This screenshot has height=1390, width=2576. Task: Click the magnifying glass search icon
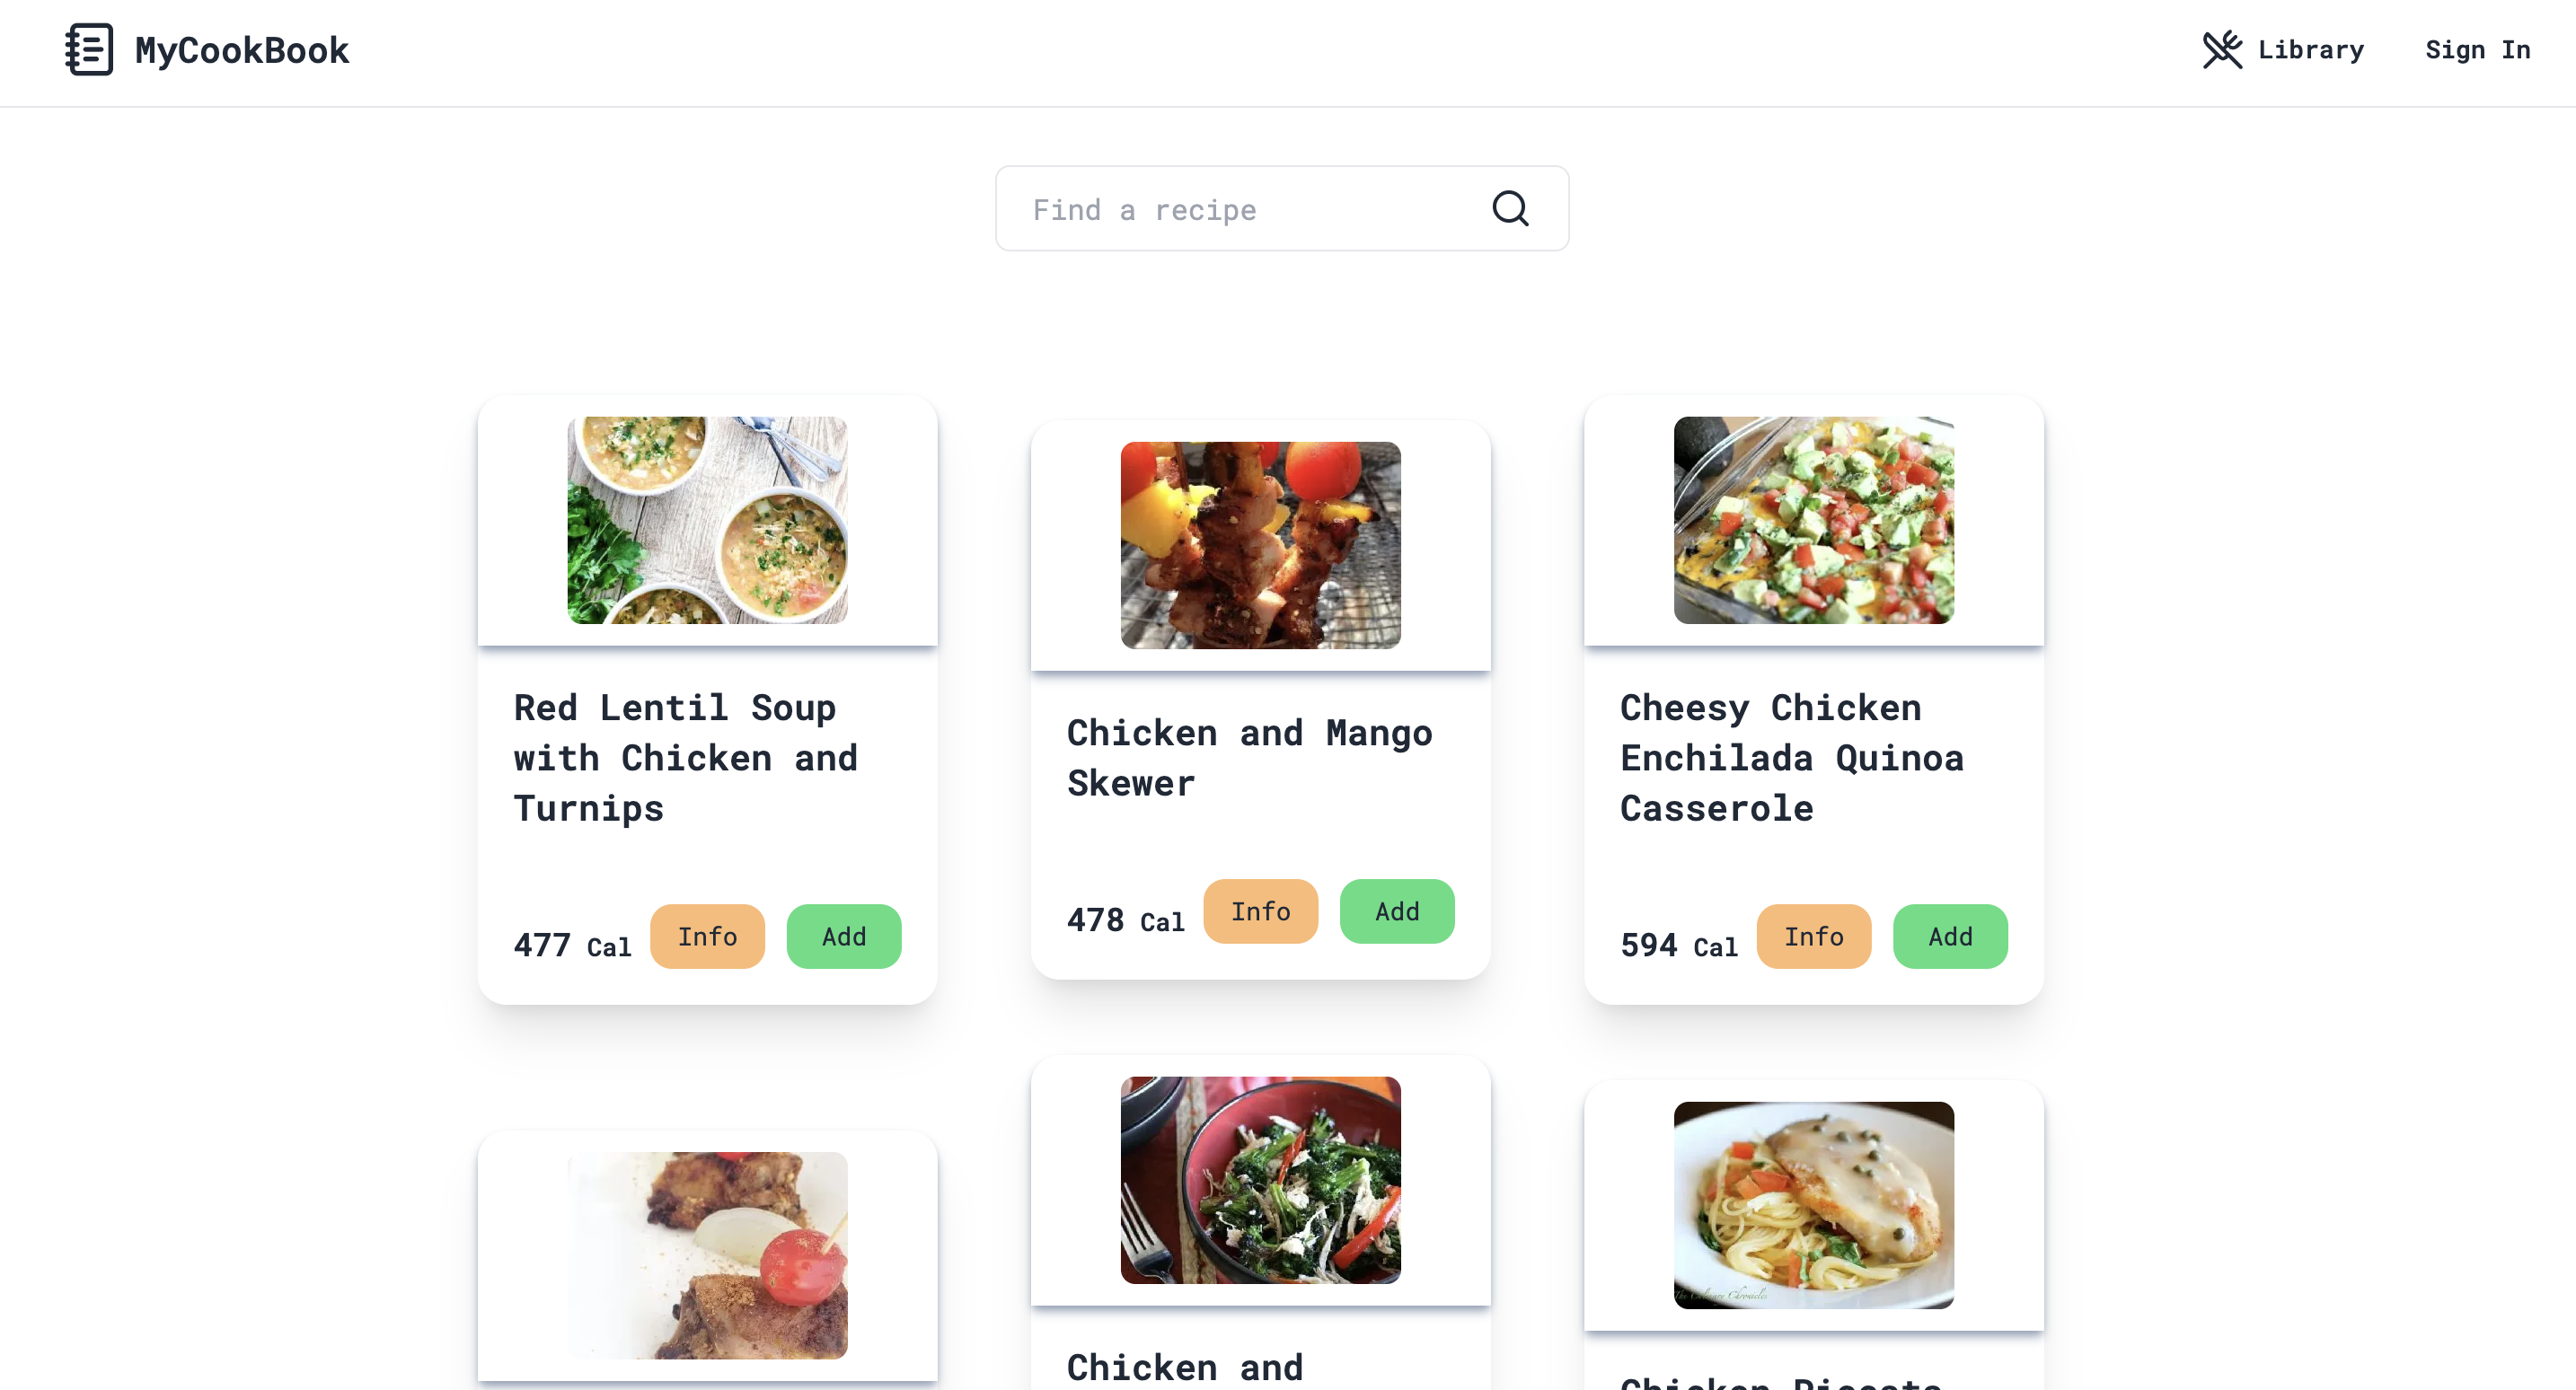coord(1509,209)
